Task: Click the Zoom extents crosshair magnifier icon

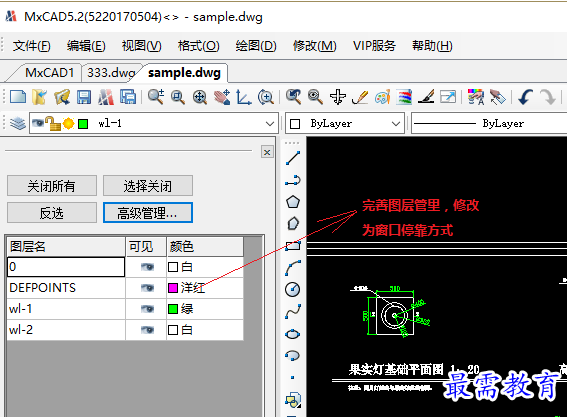Action: pyautogui.click(x=200, y=97)
